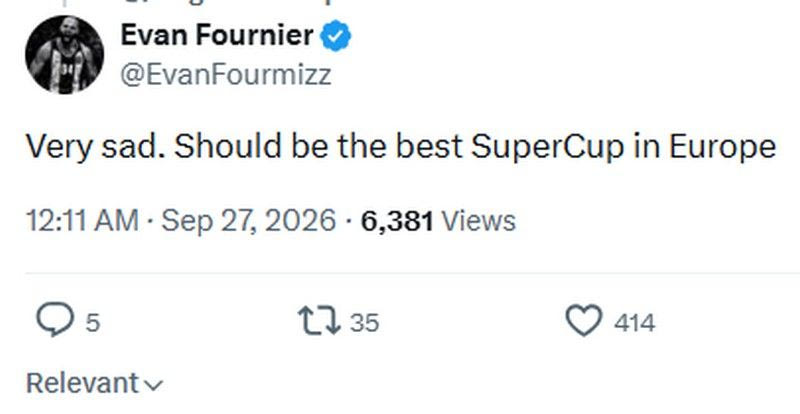The height and width of the screenshot is (414, 800).
Task: Open the Evan Fournier display name link
Action: [217, 35]
